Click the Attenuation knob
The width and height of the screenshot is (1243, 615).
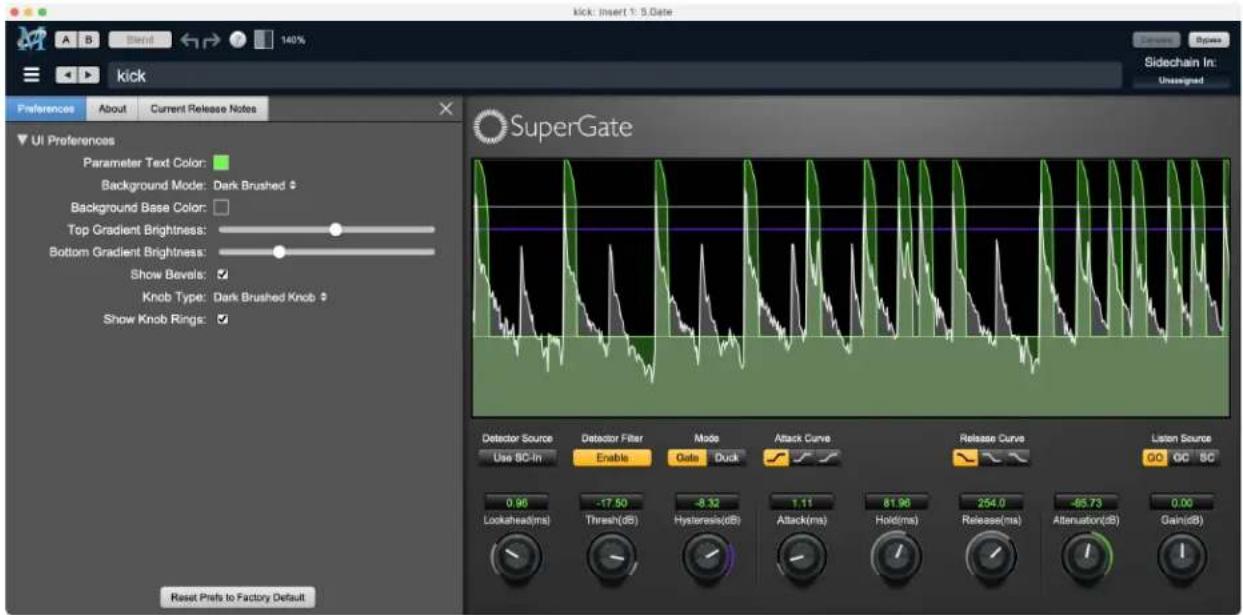1087,557
